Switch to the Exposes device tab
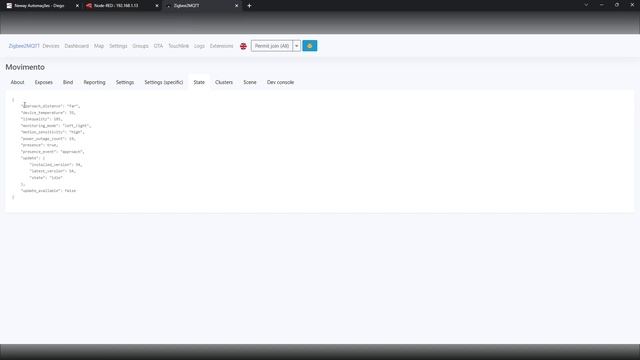The image size is (640, 360). (44, 82)
